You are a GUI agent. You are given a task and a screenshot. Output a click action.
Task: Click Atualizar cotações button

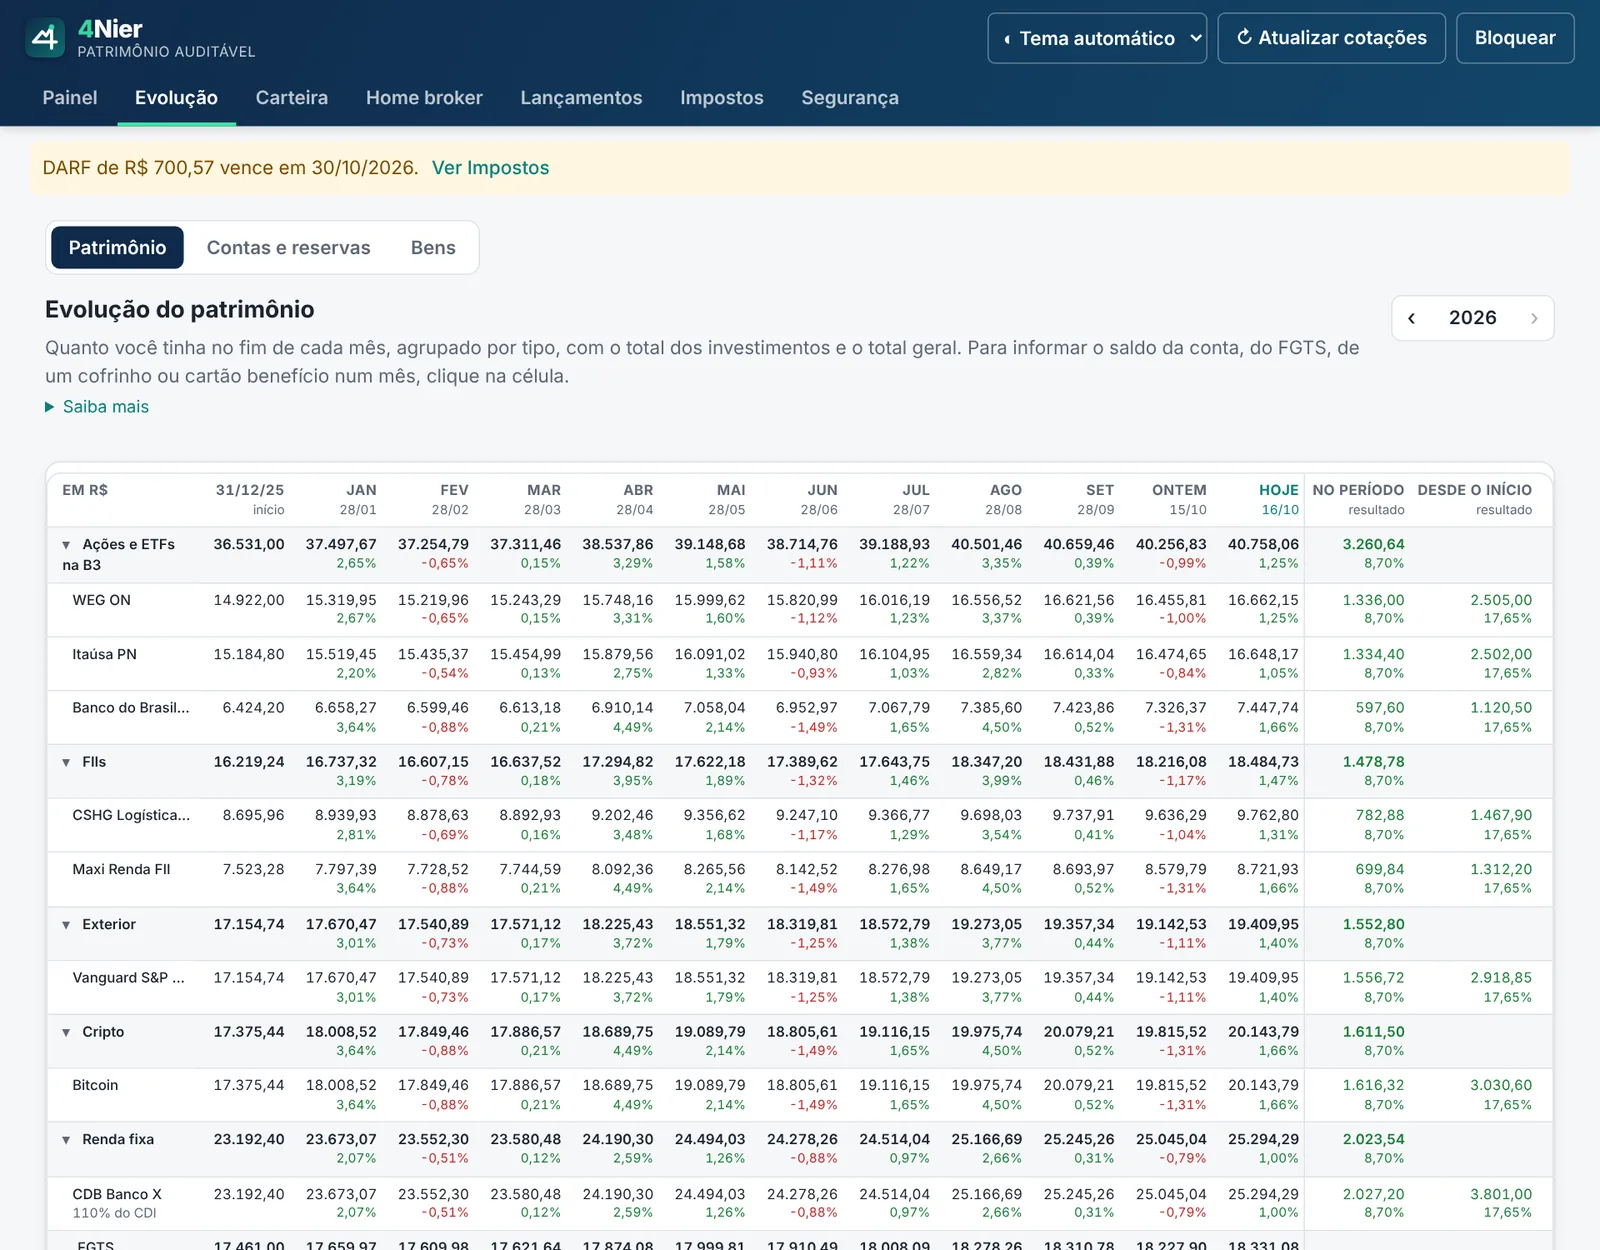point(1331,38)
